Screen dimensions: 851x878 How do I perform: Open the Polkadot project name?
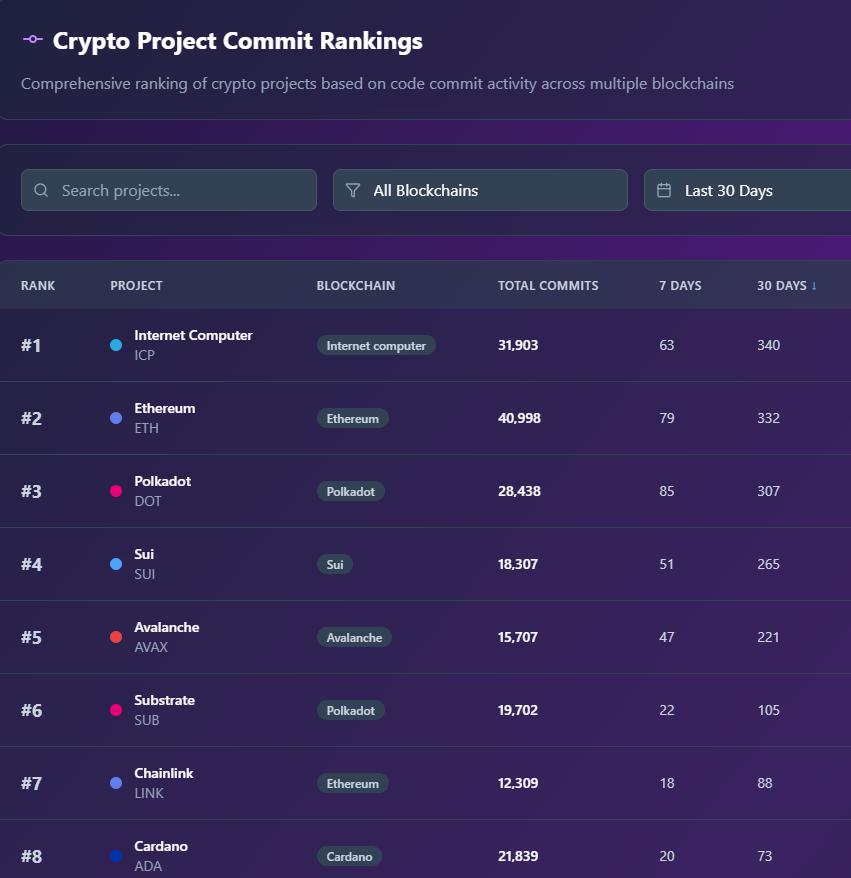tap(162, 481)
